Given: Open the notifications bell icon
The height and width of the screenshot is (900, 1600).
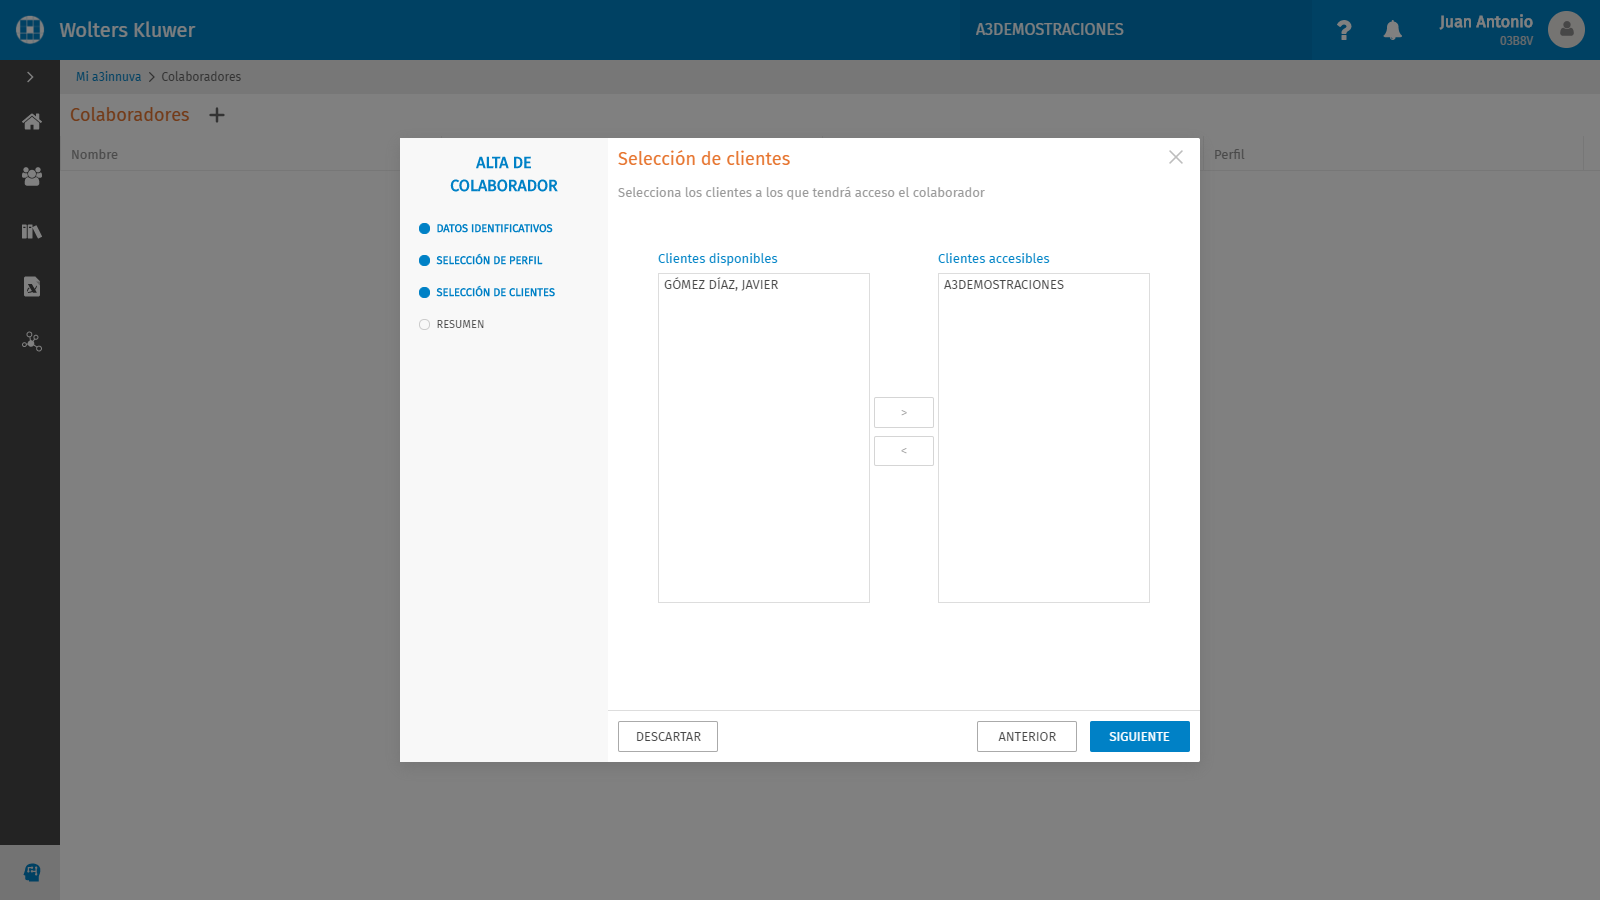Looking at the screenshot, I should click(1392, 30).
